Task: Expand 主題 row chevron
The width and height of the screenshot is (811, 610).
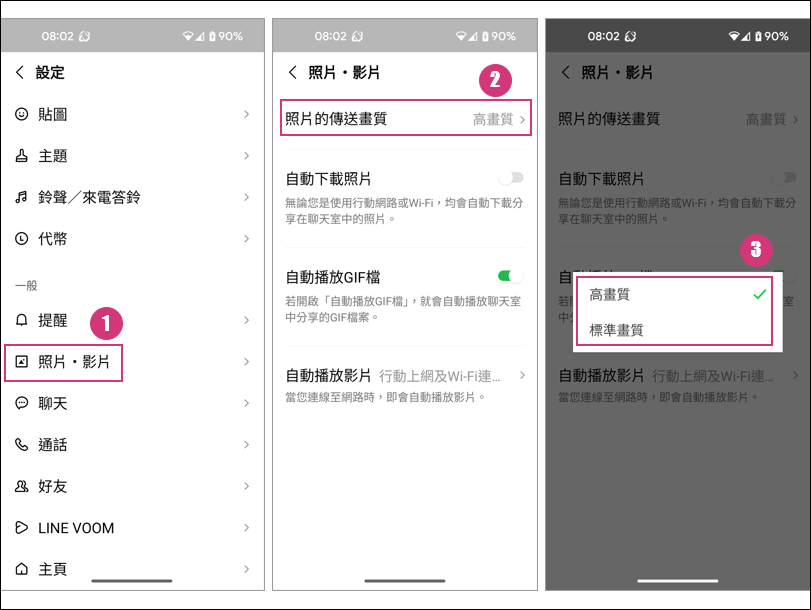Action: pyautogui.click(x=247, y=155)
